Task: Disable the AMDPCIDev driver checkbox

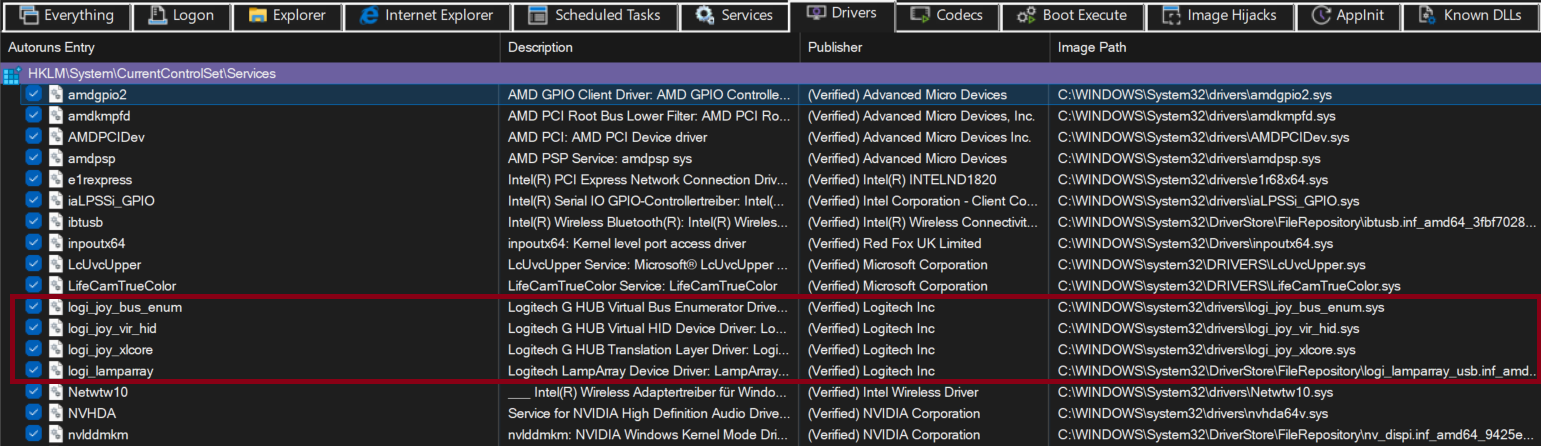Action: [34, 137]
